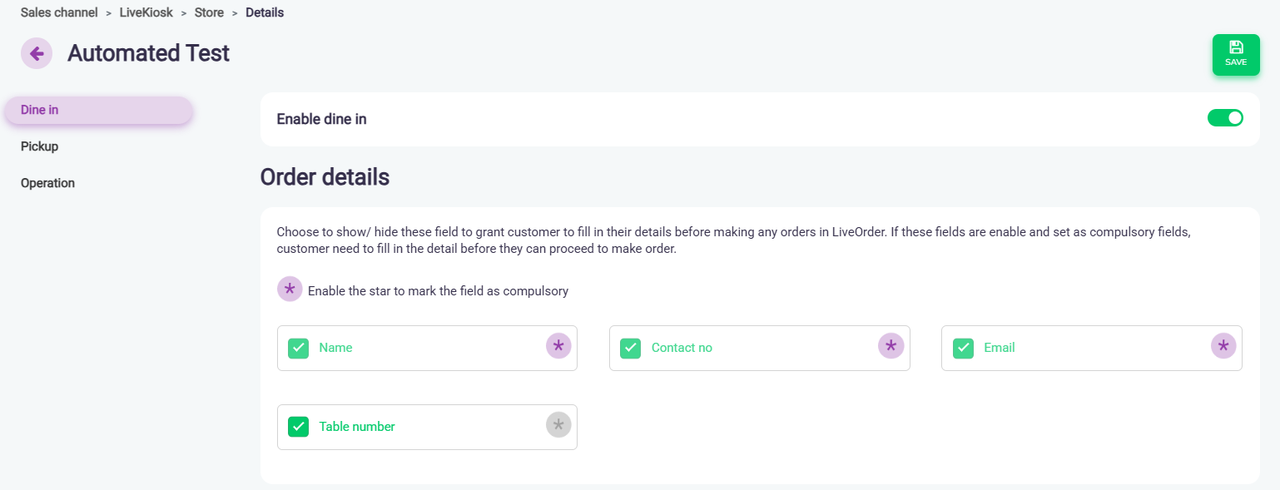Click the Table number field label
The width and height of the screenshot is (1280, 490).
pyautogui.click(x=357, y=427)
